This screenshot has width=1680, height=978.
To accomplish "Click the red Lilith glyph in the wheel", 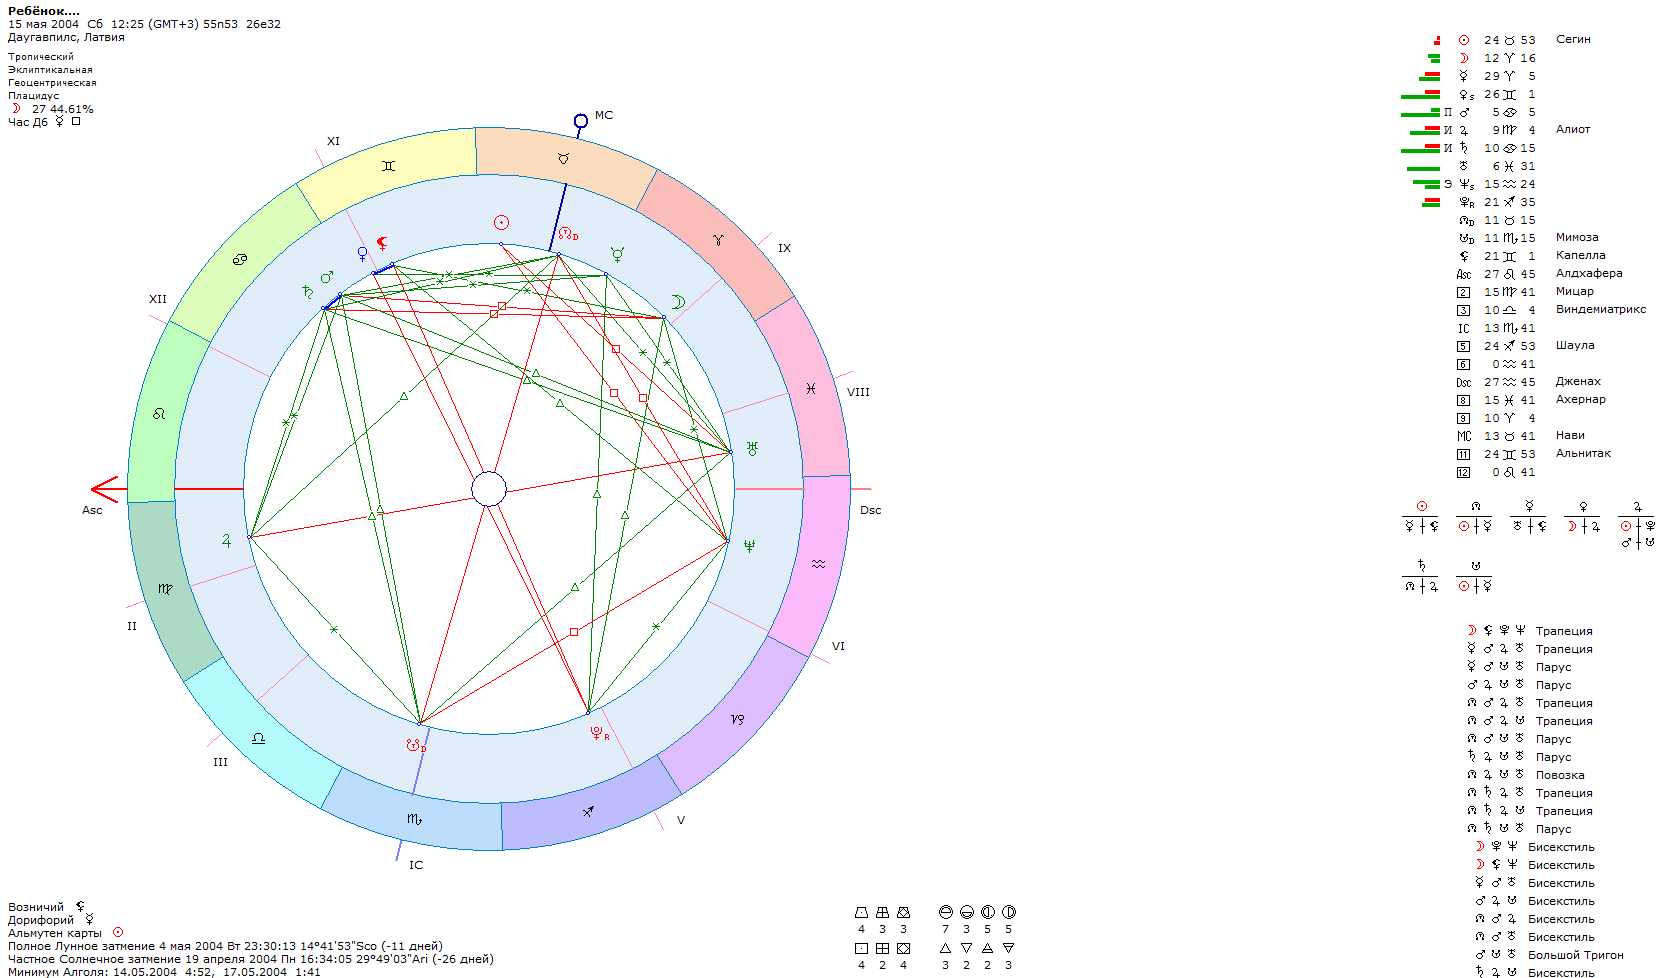I will (381, 243).
